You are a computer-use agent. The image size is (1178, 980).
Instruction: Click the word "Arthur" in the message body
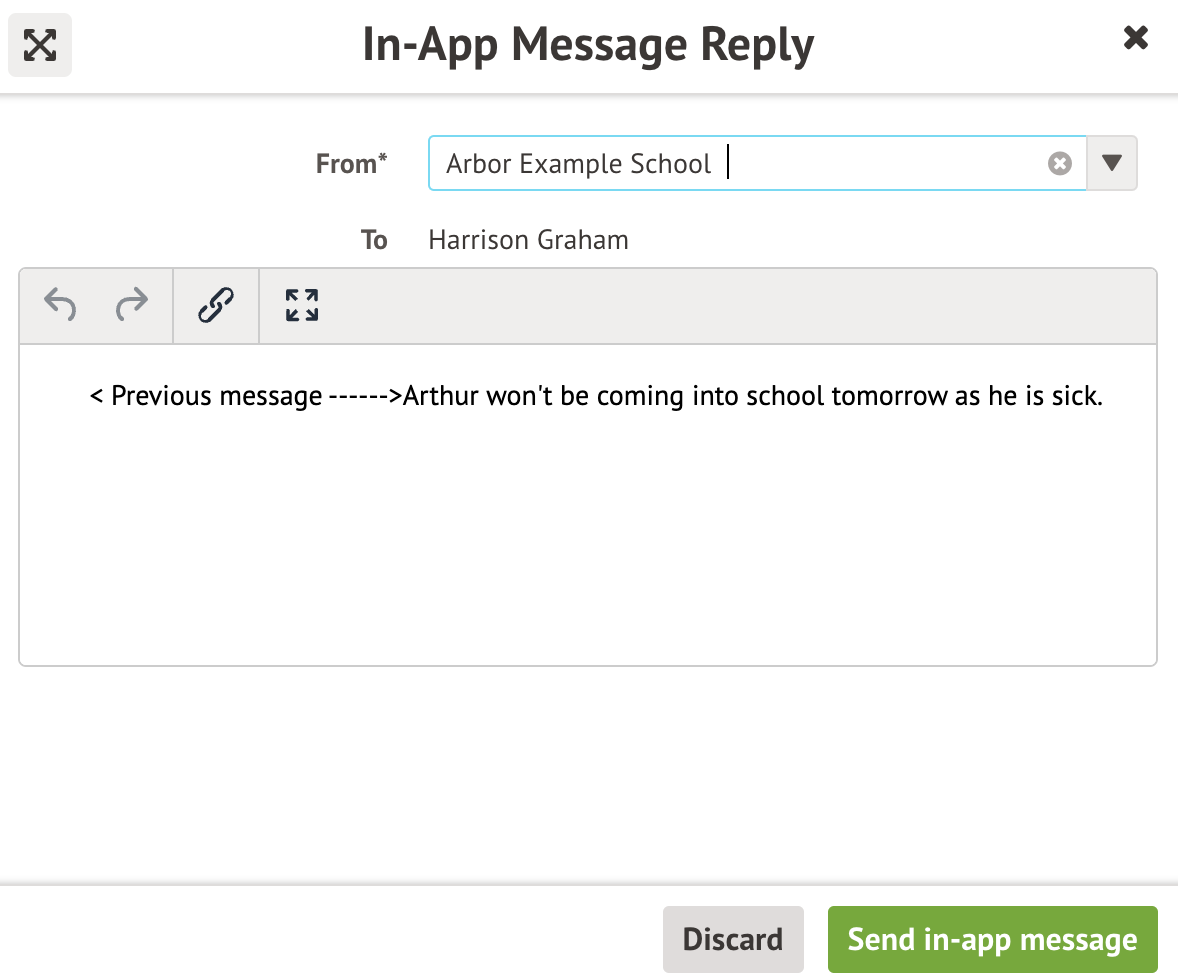[x=441, y=397]
